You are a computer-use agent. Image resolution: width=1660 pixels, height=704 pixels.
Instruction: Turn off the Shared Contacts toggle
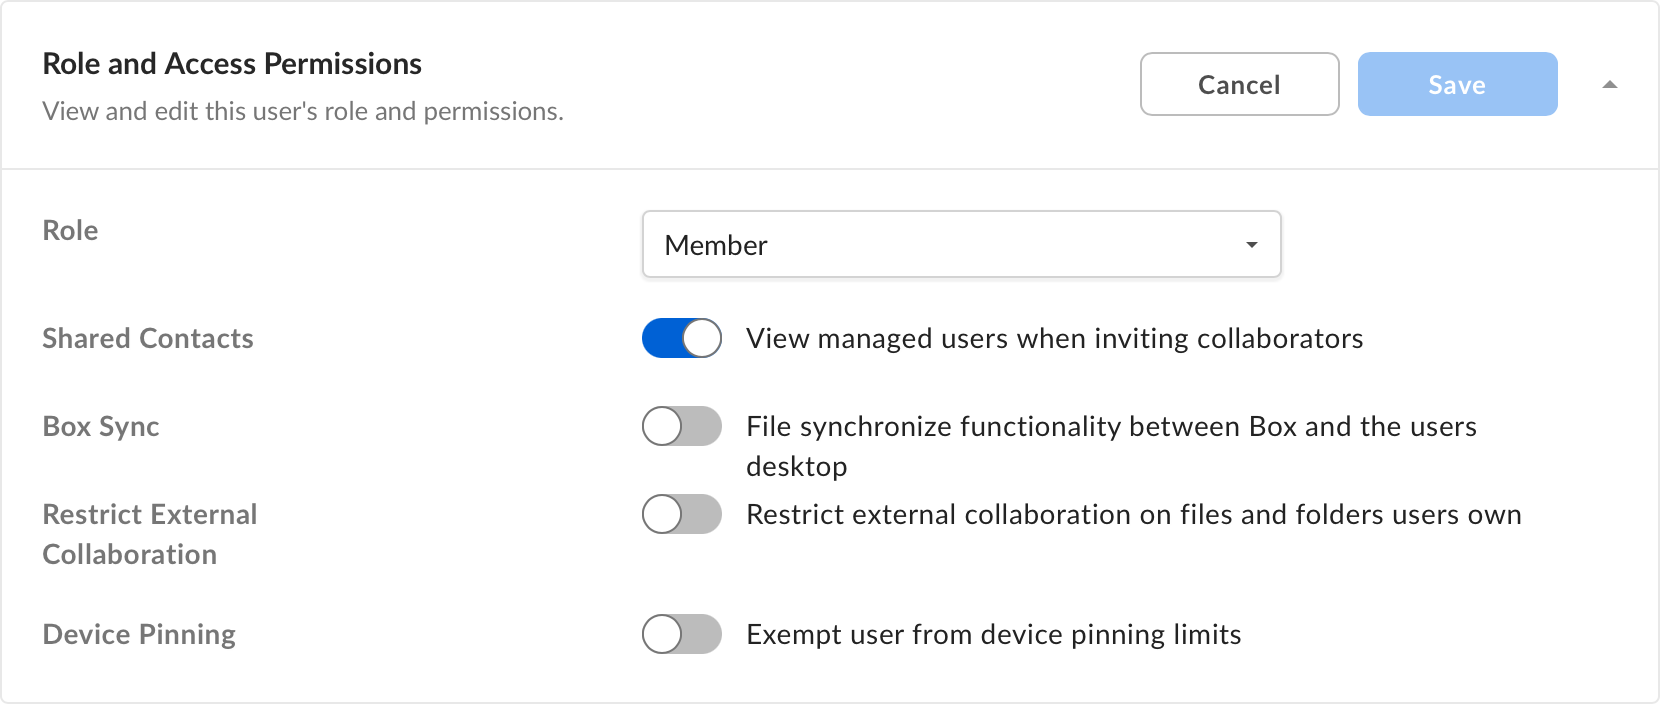[x=681, y=338]
